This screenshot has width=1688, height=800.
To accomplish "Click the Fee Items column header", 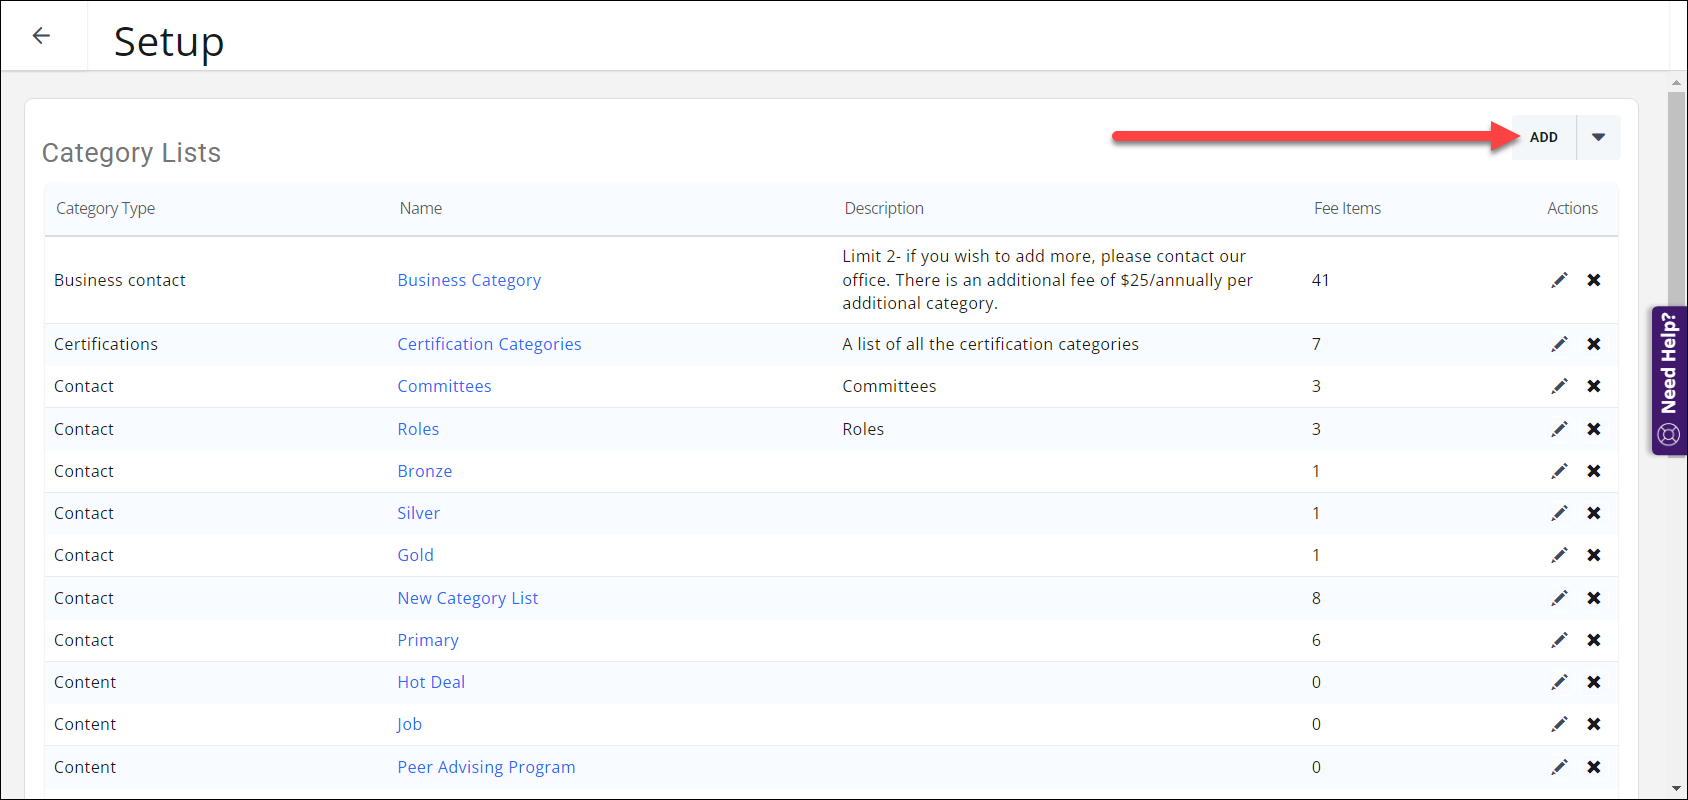I will (1347, 208).
